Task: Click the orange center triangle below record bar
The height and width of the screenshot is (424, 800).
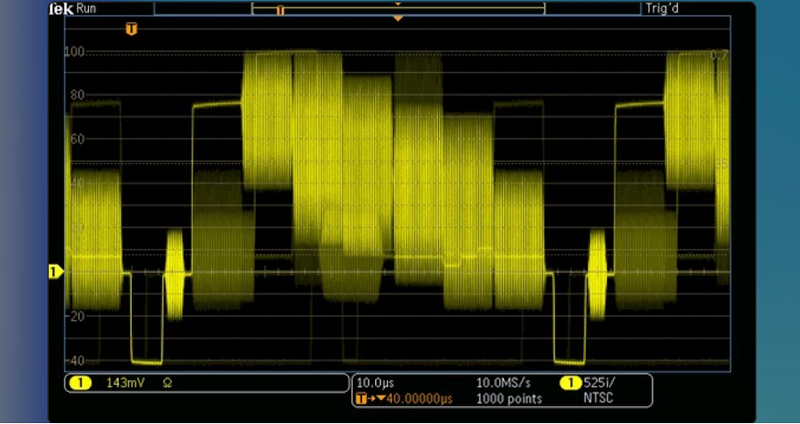Action: (398, 19)
